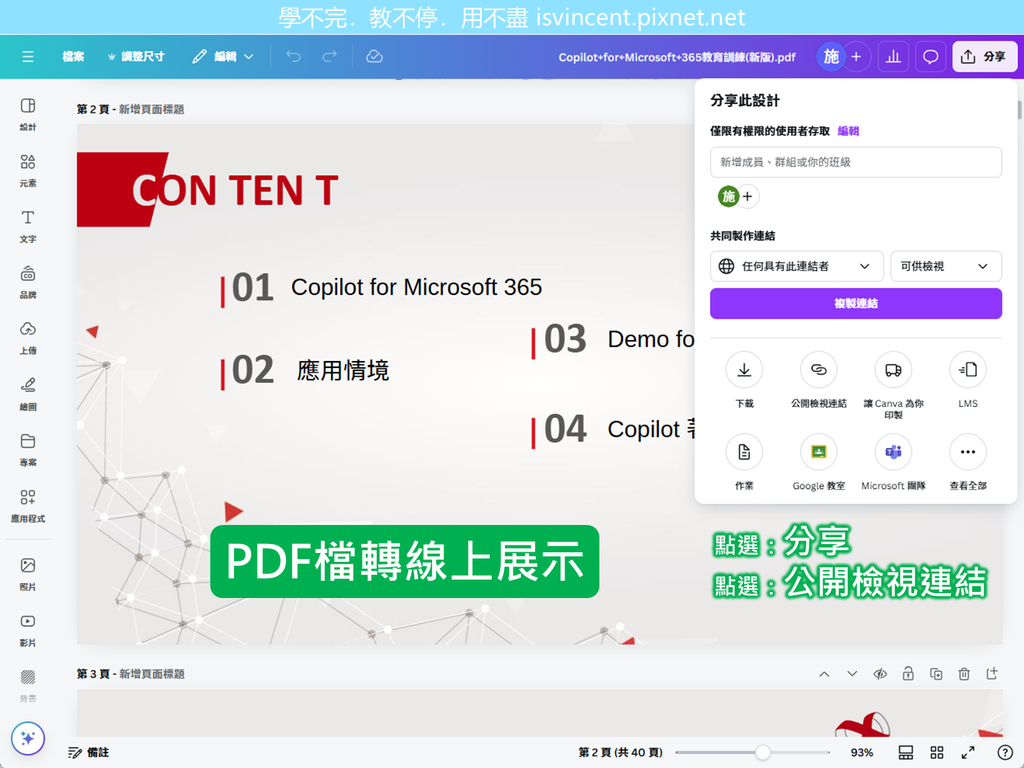Screen dimensions: 1024x768
Task: Select the document title Copilot+for+Microsoft+365 pdf
Action: click(677, 57)
